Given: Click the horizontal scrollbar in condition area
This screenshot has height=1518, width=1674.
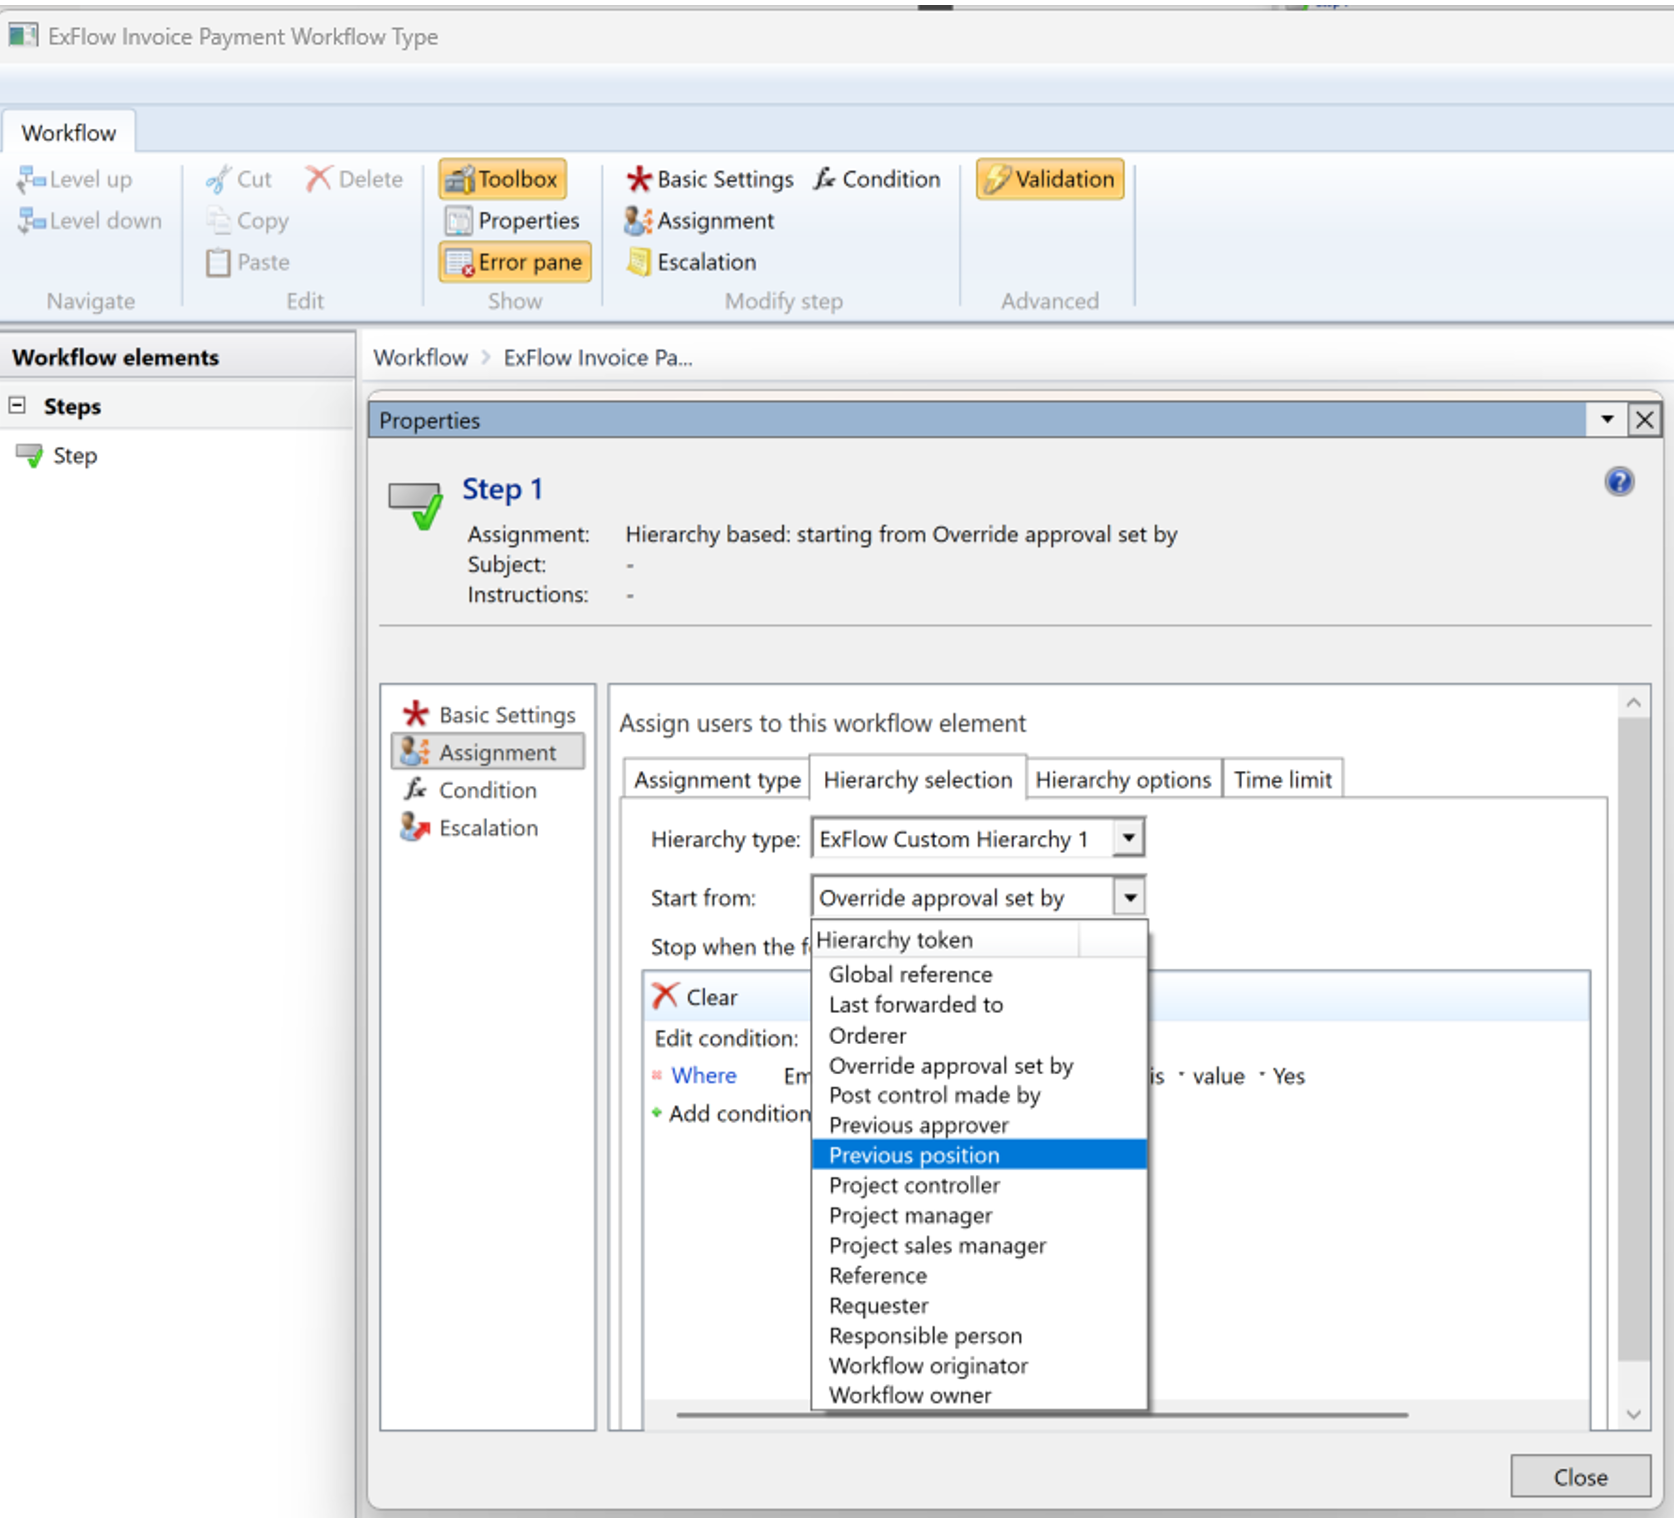Looking at the screenshot, I should pyautogui.click(x=1042, y=1415).
